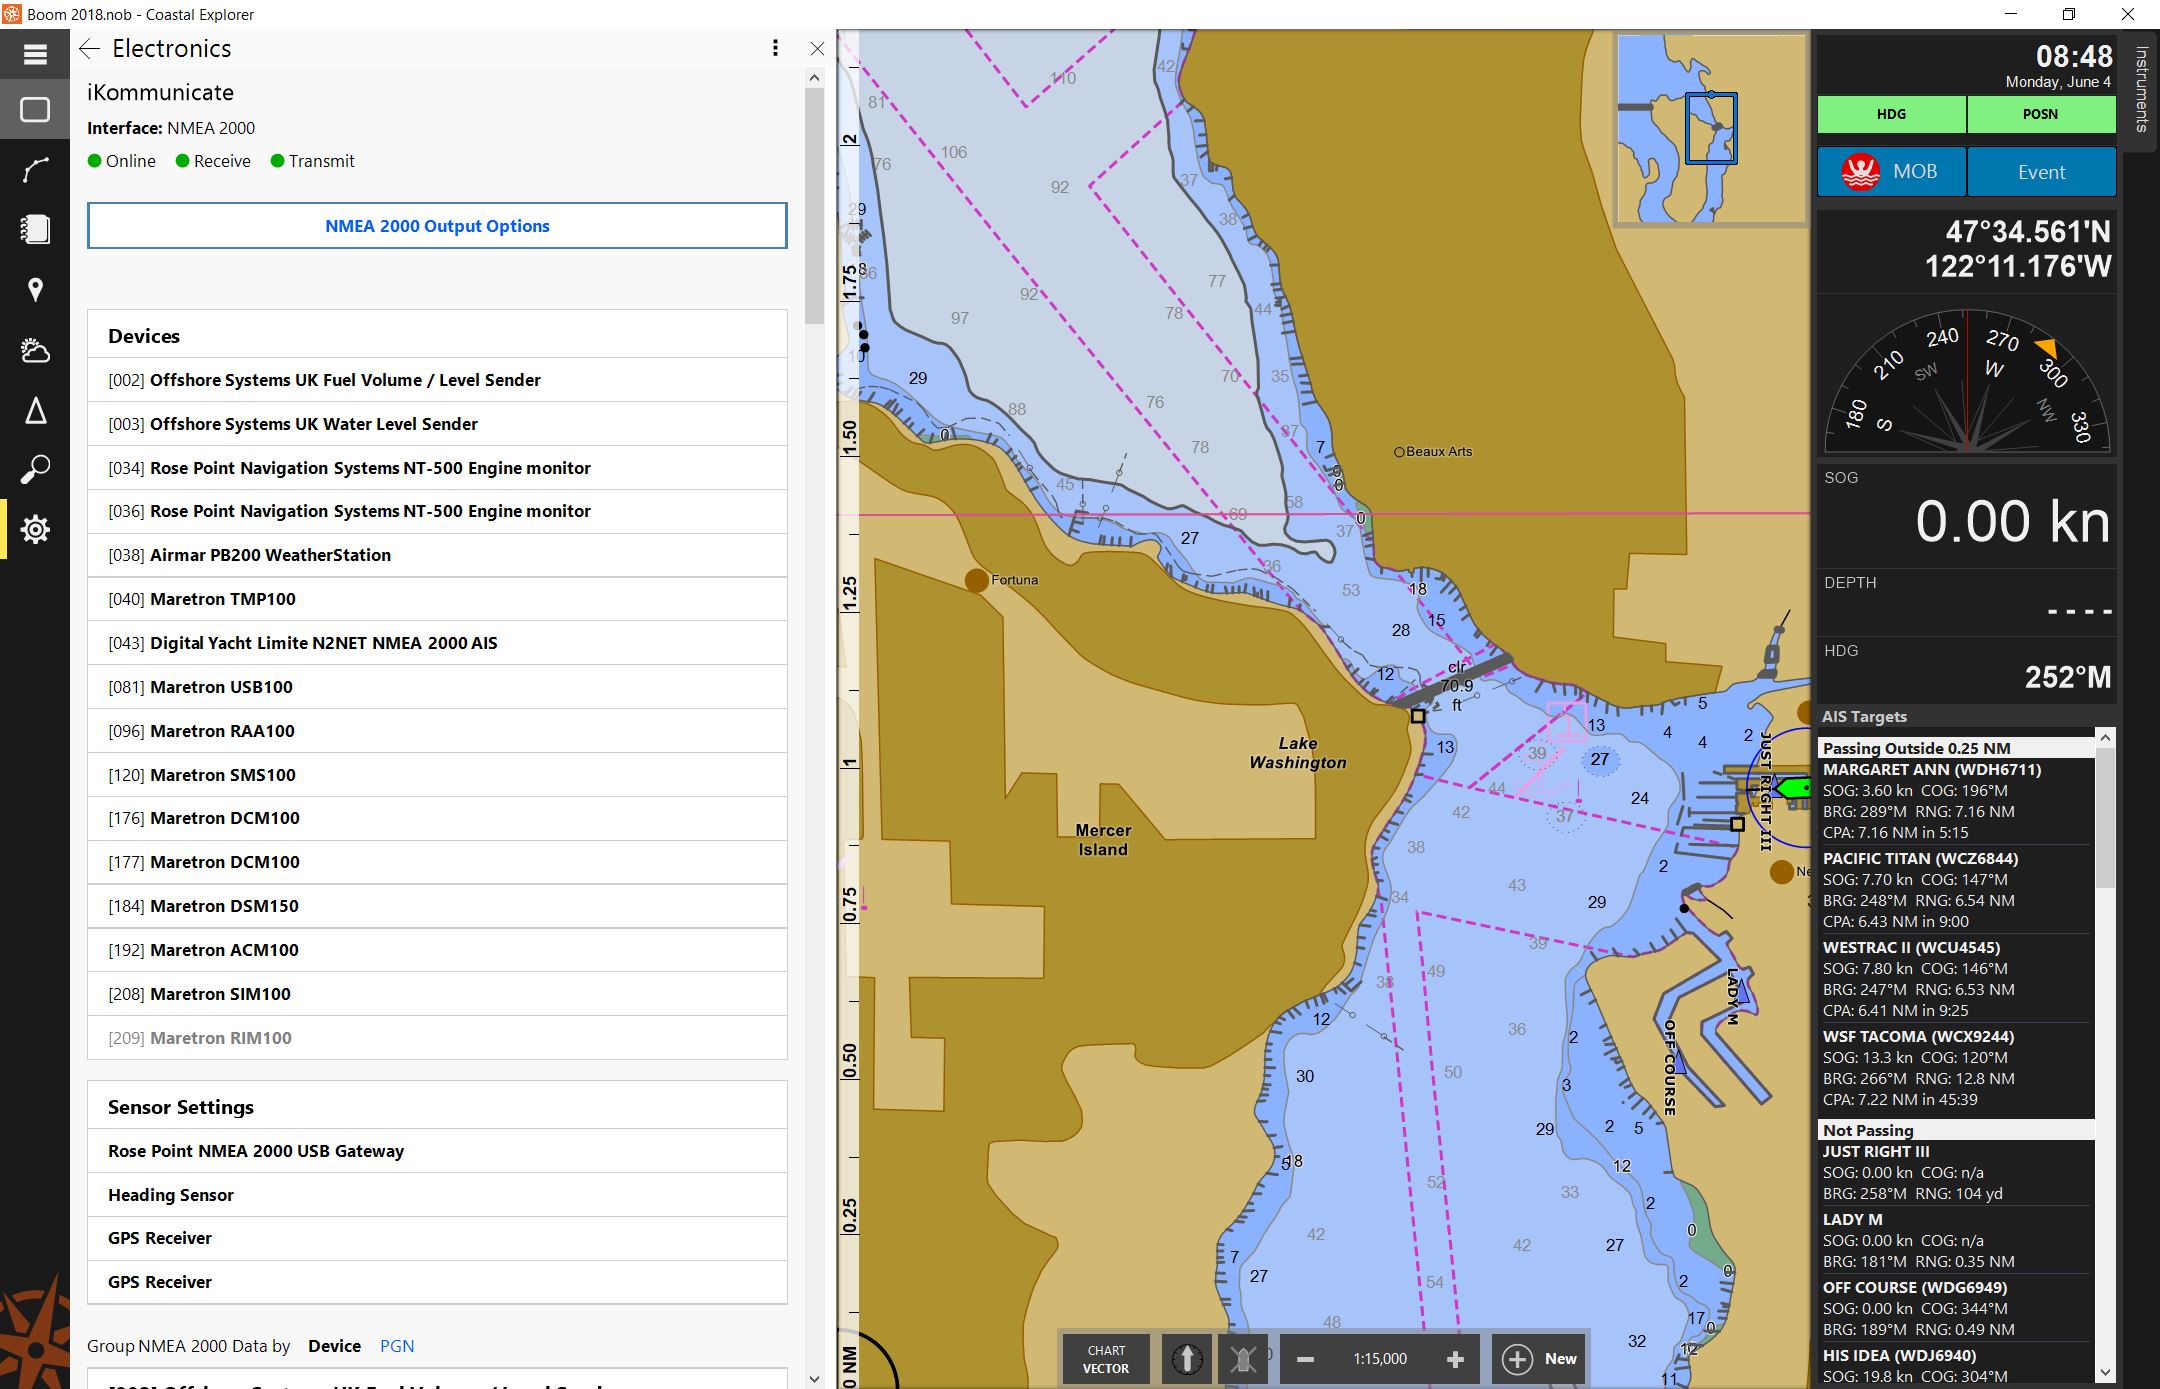Zoom in chart with plus button
Image resolution: width=2160 pixels, height=1389 pixels.
[x=1455, y=1359]
